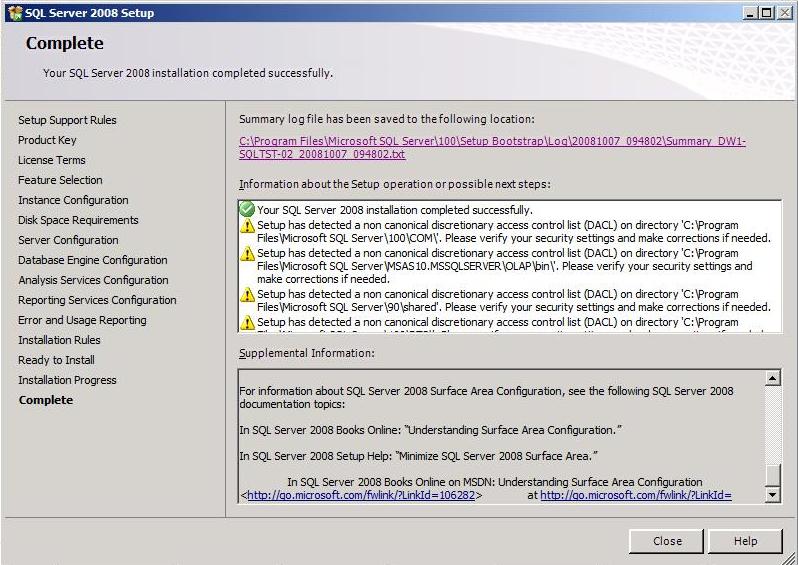
Task: Click warning icon for 100\COM directory
Action: [247, 225]
